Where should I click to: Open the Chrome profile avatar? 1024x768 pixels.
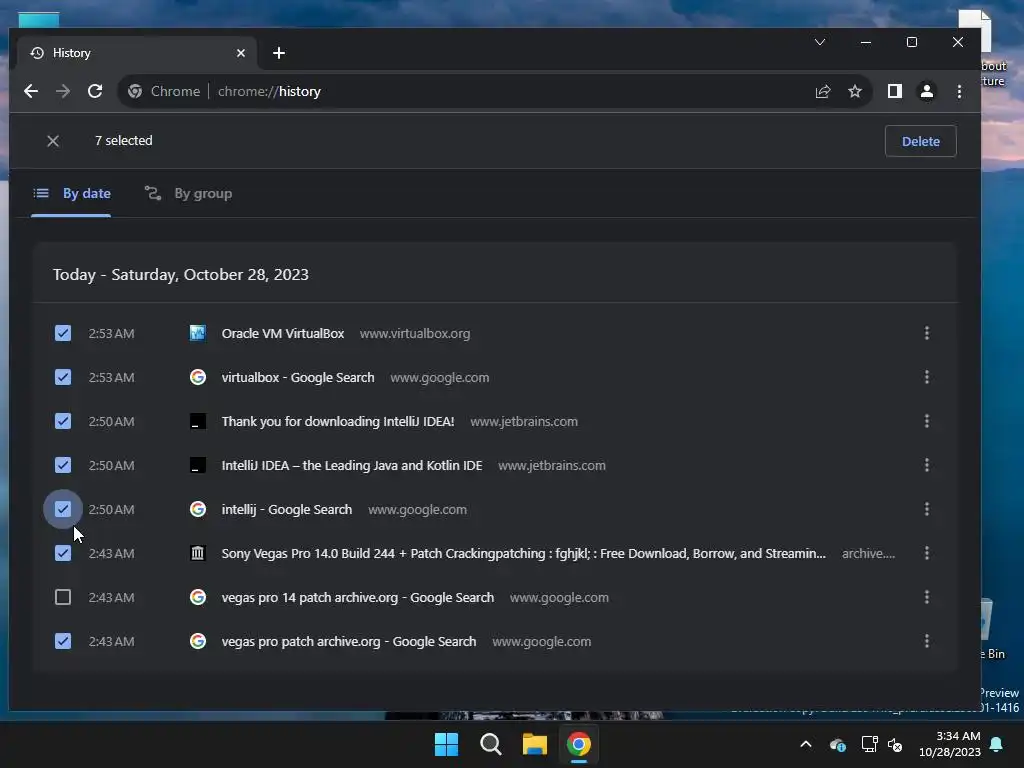pyautogui.click(x=927, y=91)
